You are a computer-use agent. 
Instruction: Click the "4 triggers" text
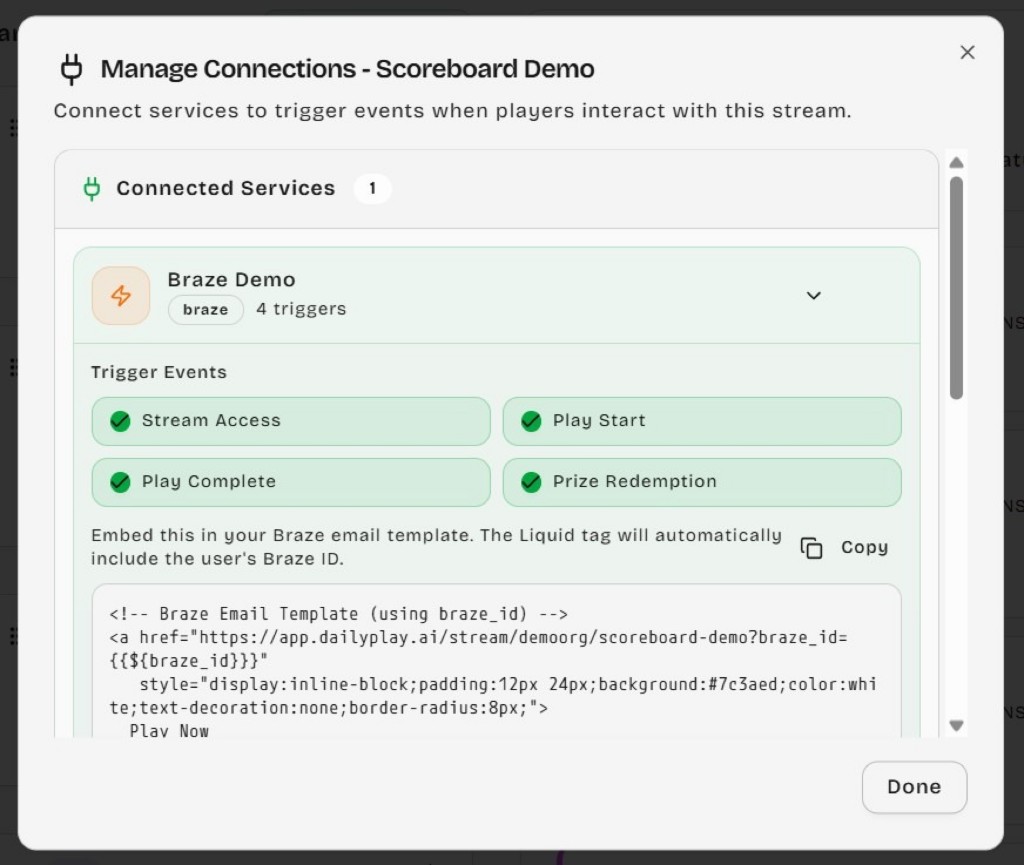pyautogui.click(x=301, y=309)
